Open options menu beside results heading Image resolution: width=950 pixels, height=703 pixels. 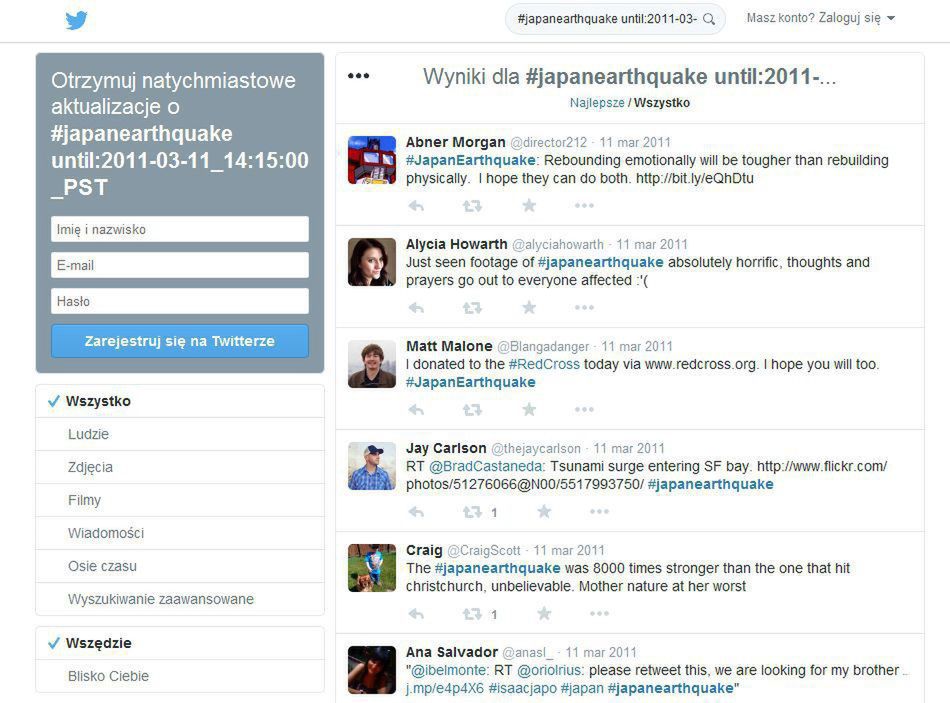(x=359, y=76)
